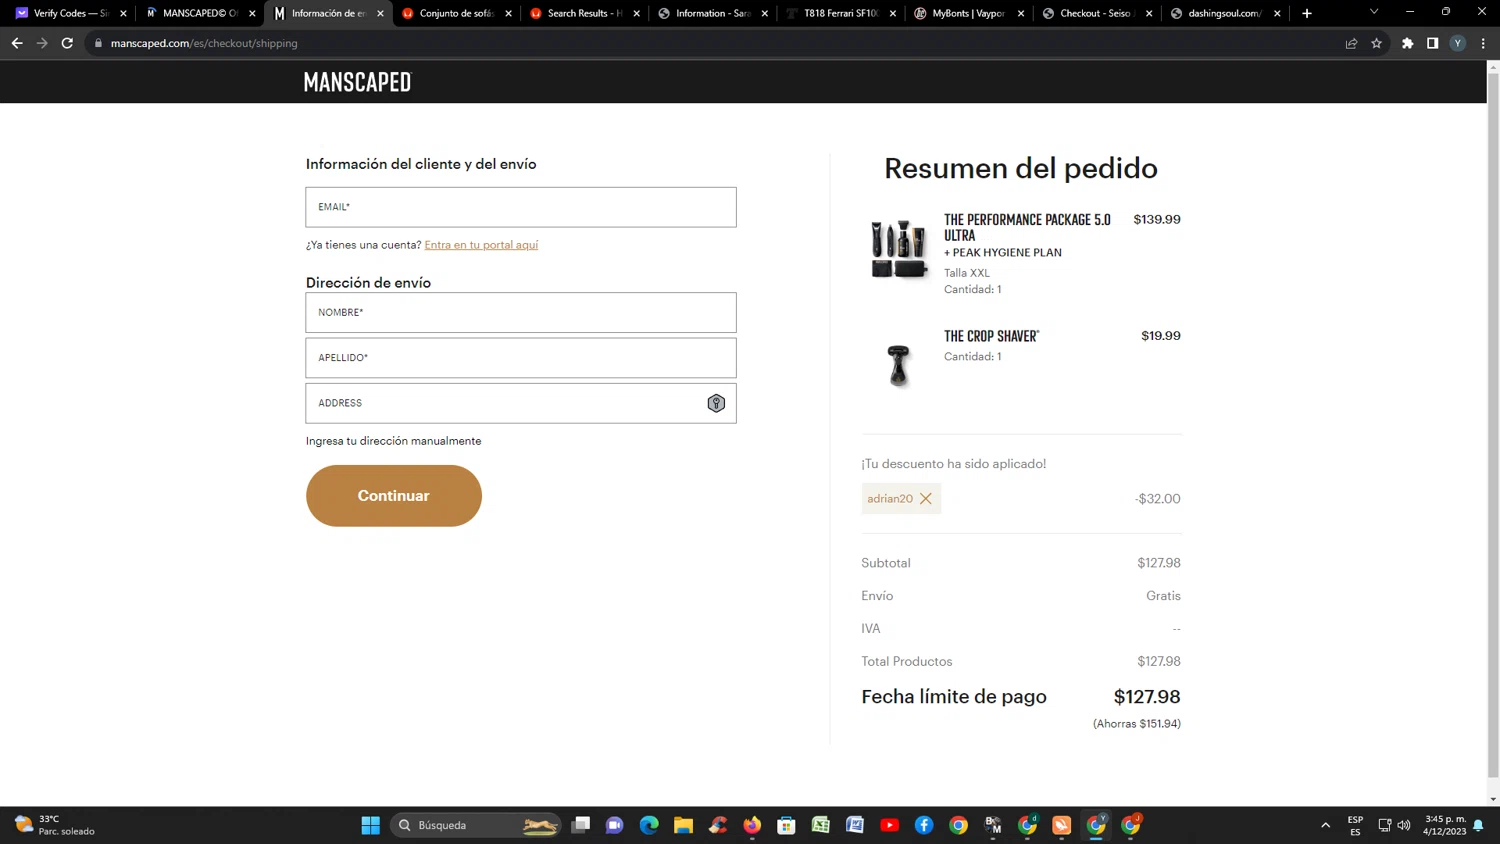Open the notifications bell in tray
Viewport: 1500px width, 844px height.
[x=1478, y=825]
